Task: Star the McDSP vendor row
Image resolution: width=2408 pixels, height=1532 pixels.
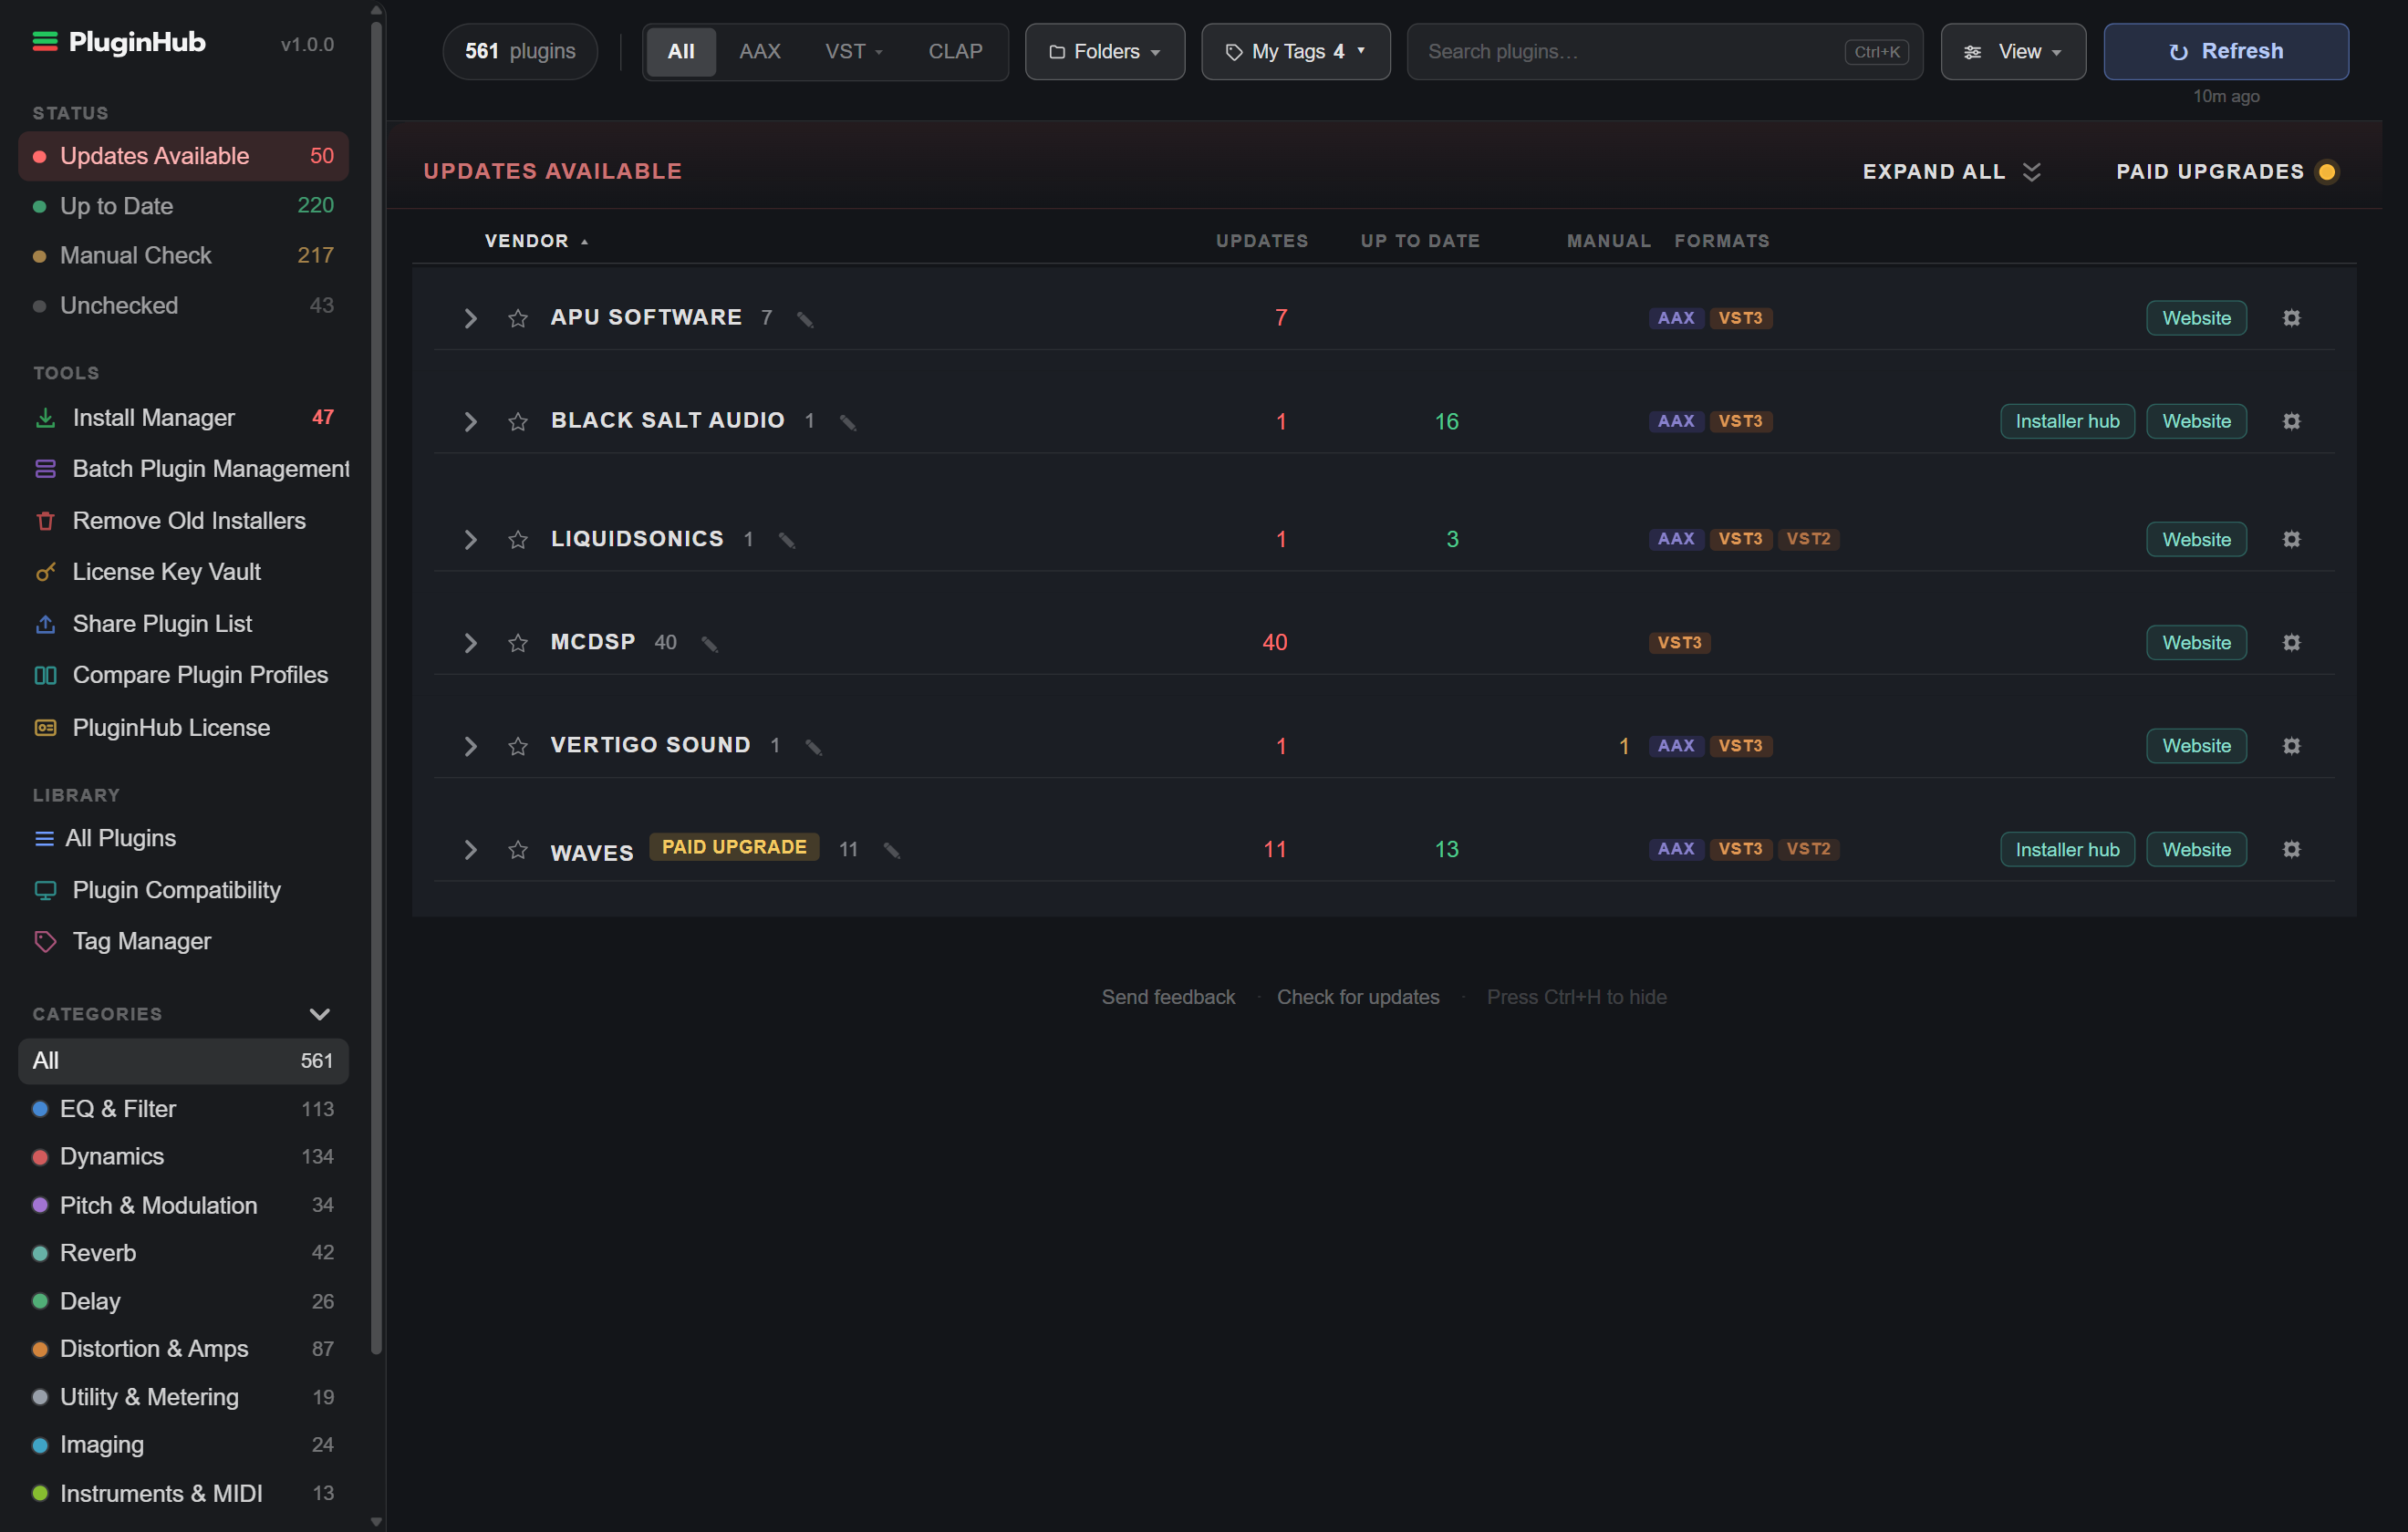Action: point(517,643)
